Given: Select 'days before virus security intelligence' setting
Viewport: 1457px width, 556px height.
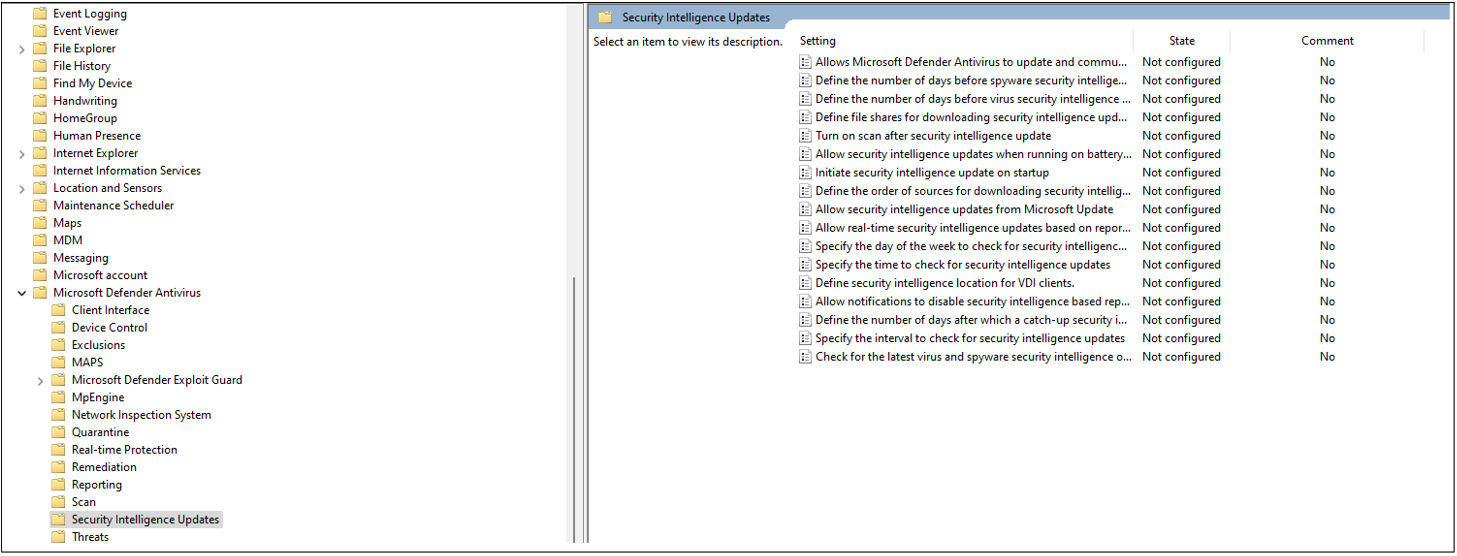Looking at the screenshot, I should pos(973,99).
